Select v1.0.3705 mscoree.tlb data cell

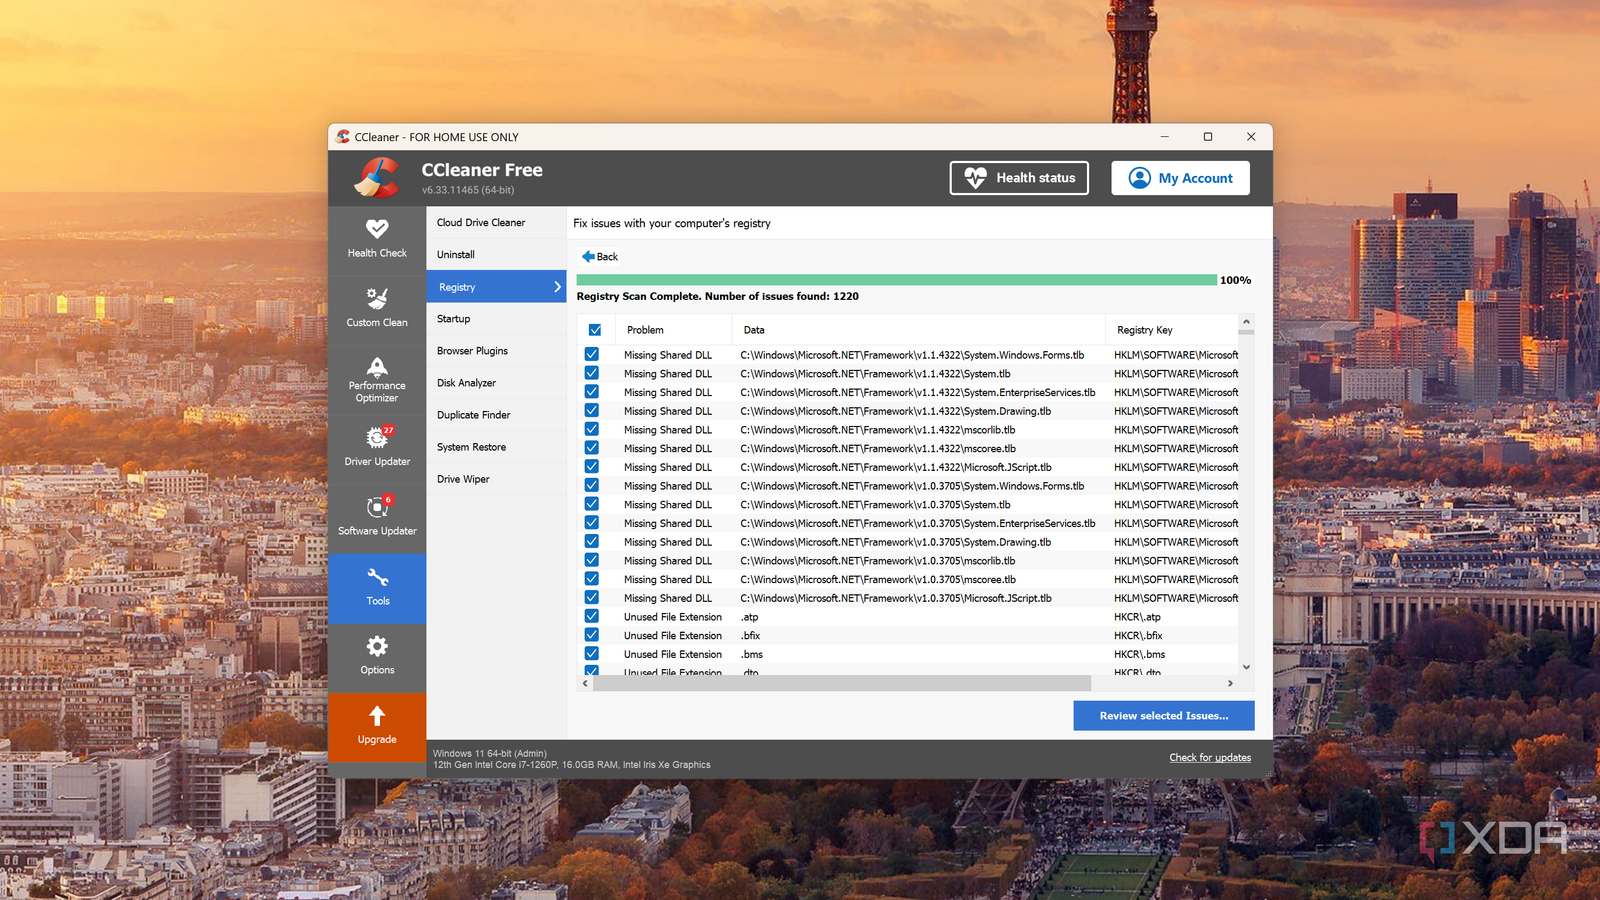(878, 579)
